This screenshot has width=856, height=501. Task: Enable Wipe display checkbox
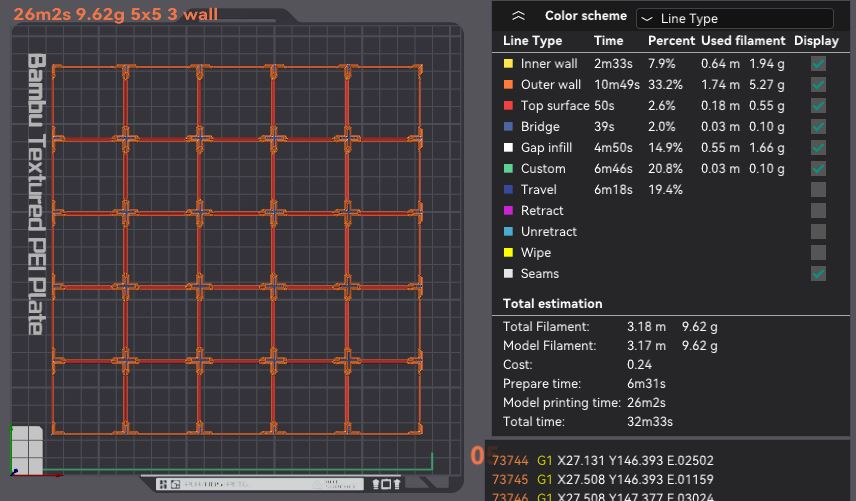pos(818,253)
